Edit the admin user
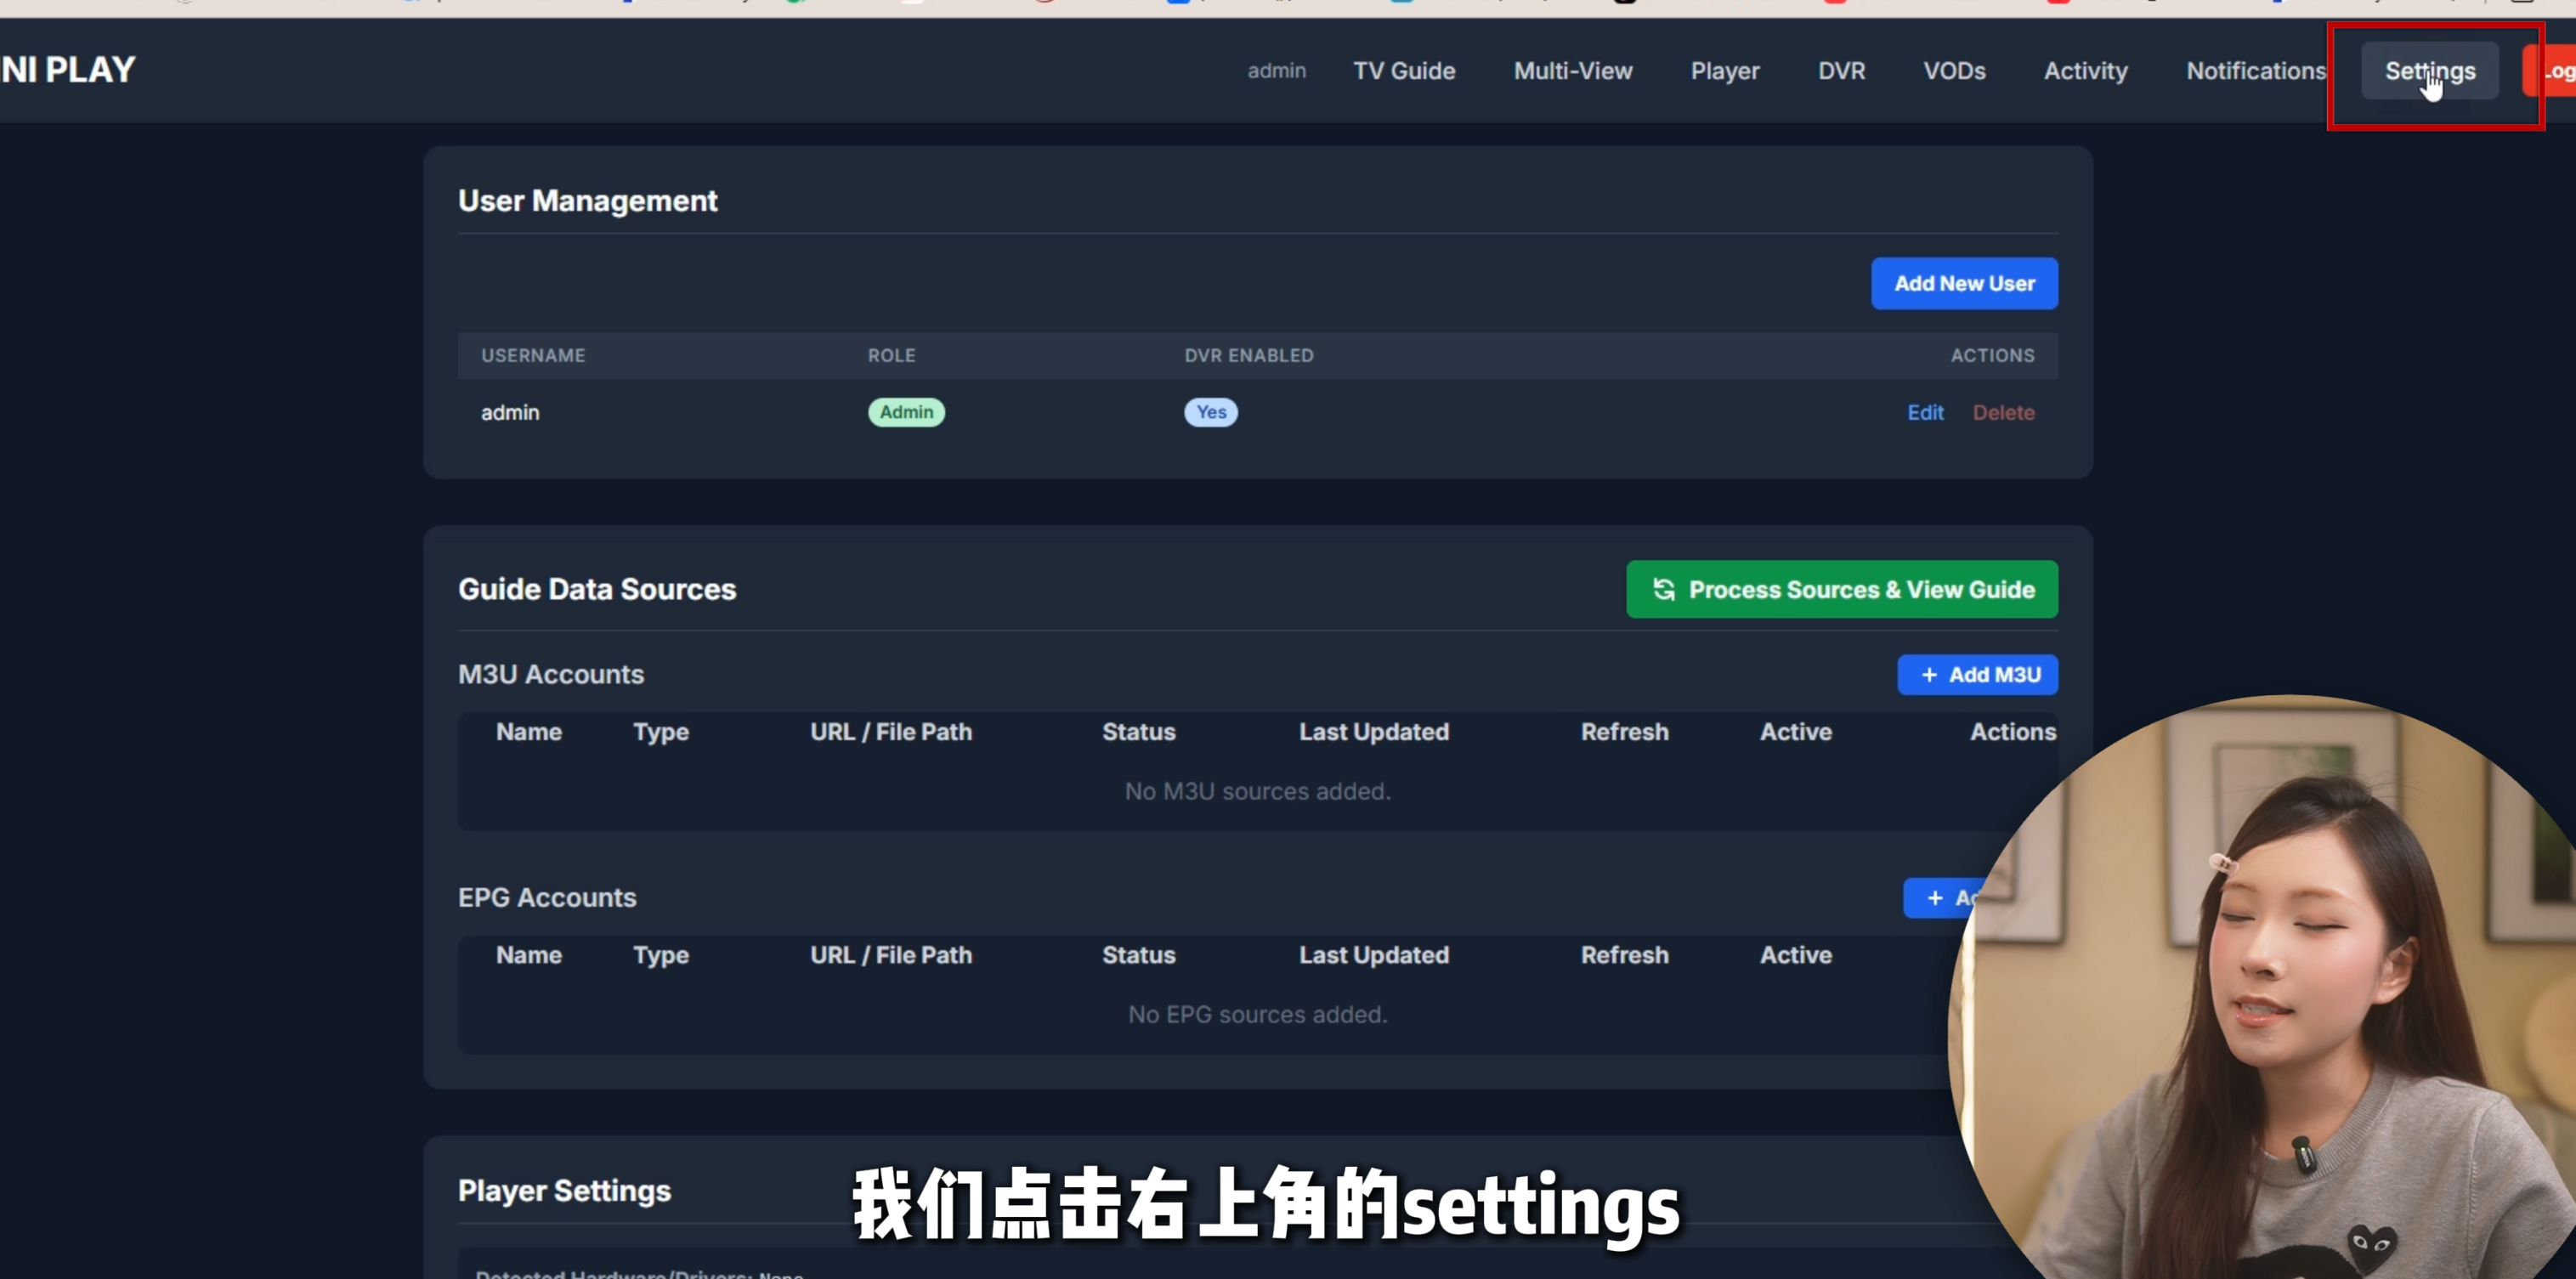Image resolution: width=2576 pixels, height=1279 pixels. tap(1924, 413)
